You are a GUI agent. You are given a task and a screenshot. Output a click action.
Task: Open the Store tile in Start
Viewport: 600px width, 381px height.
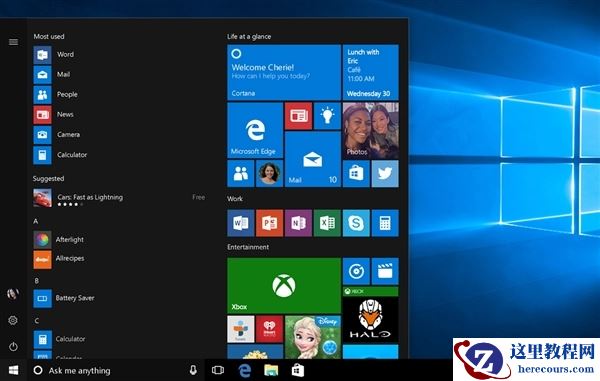(356, 174)
